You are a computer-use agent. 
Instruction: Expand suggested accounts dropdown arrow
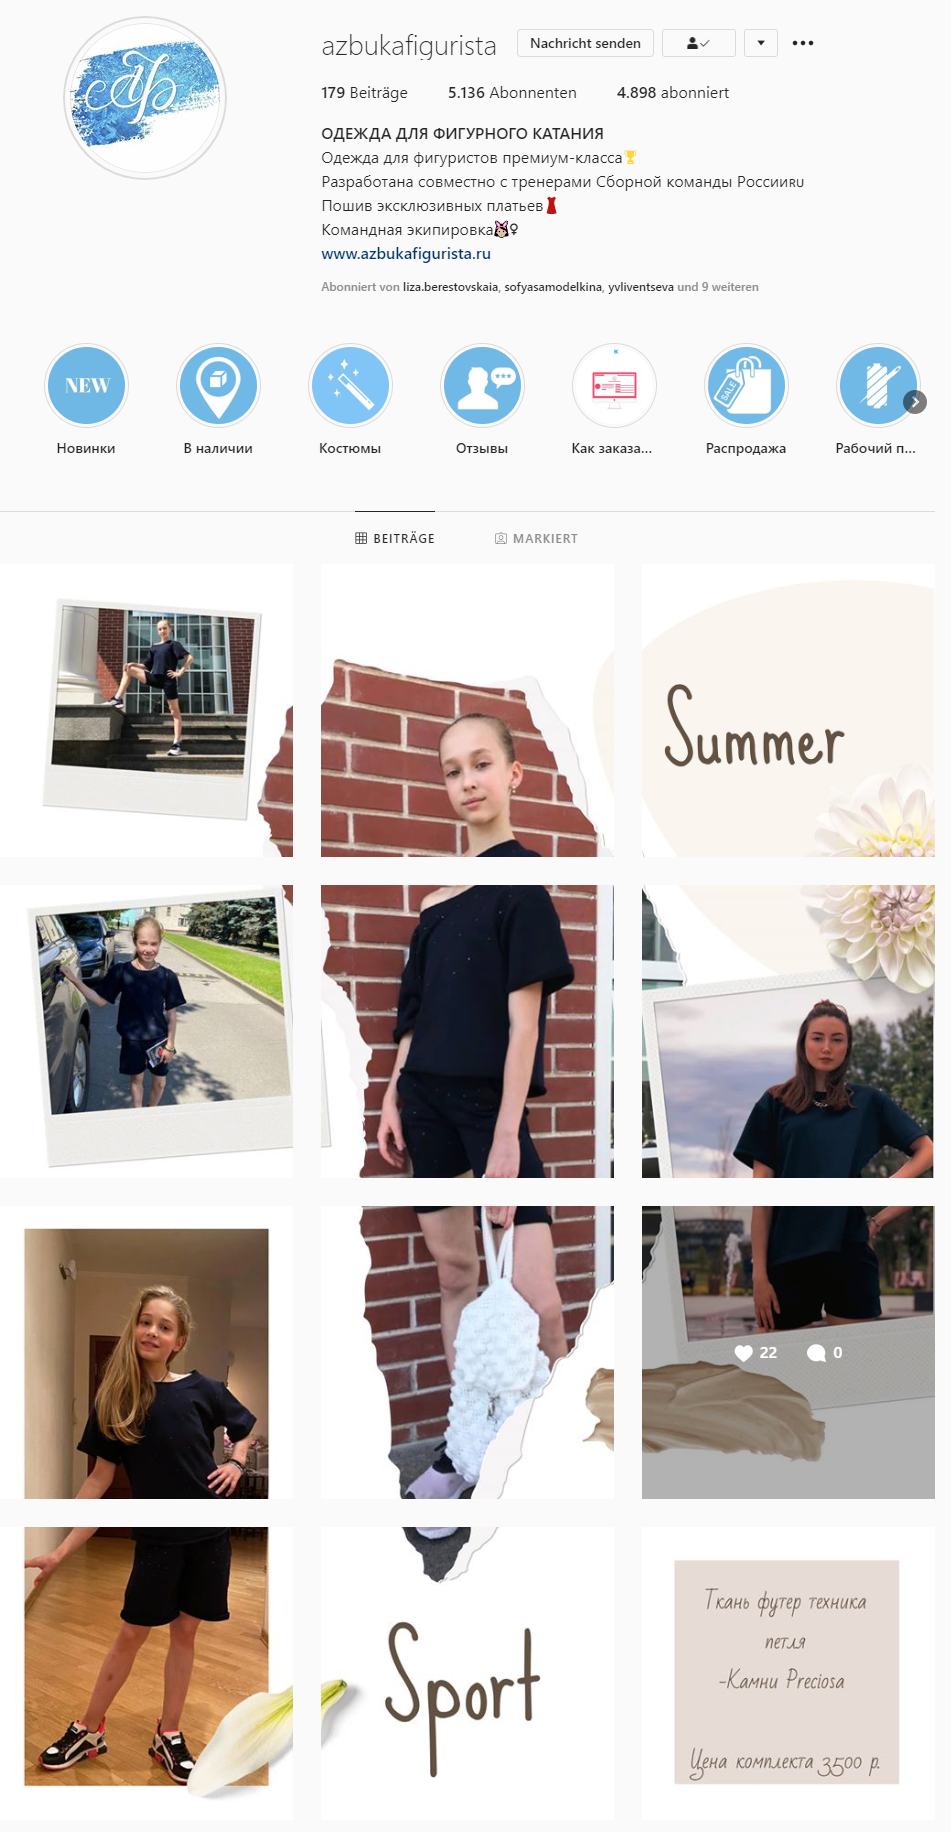[761, 43]
